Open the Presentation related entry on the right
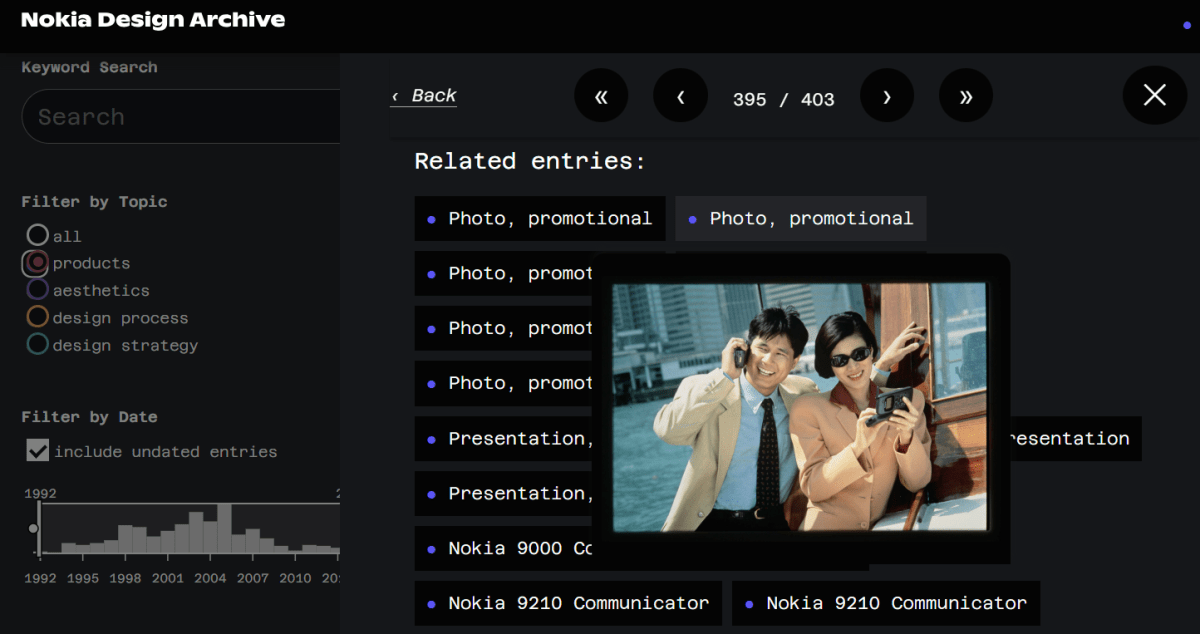1200x634 pixels. 1073,438
